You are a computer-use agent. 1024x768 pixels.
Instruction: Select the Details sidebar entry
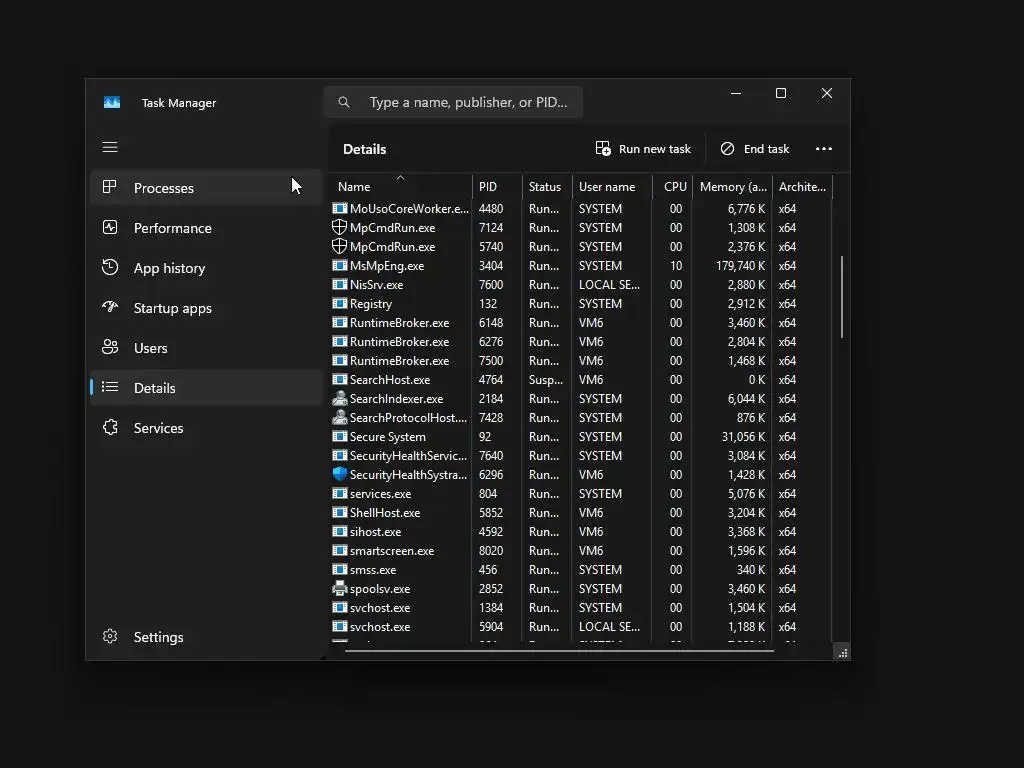(x=206, y=387)
